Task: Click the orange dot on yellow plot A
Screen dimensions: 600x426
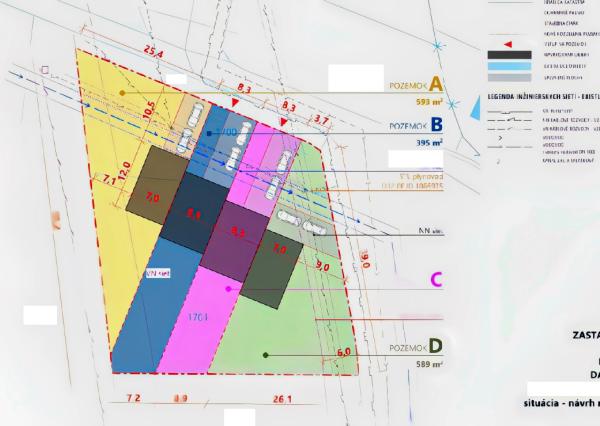Action: tap(122, 92)
